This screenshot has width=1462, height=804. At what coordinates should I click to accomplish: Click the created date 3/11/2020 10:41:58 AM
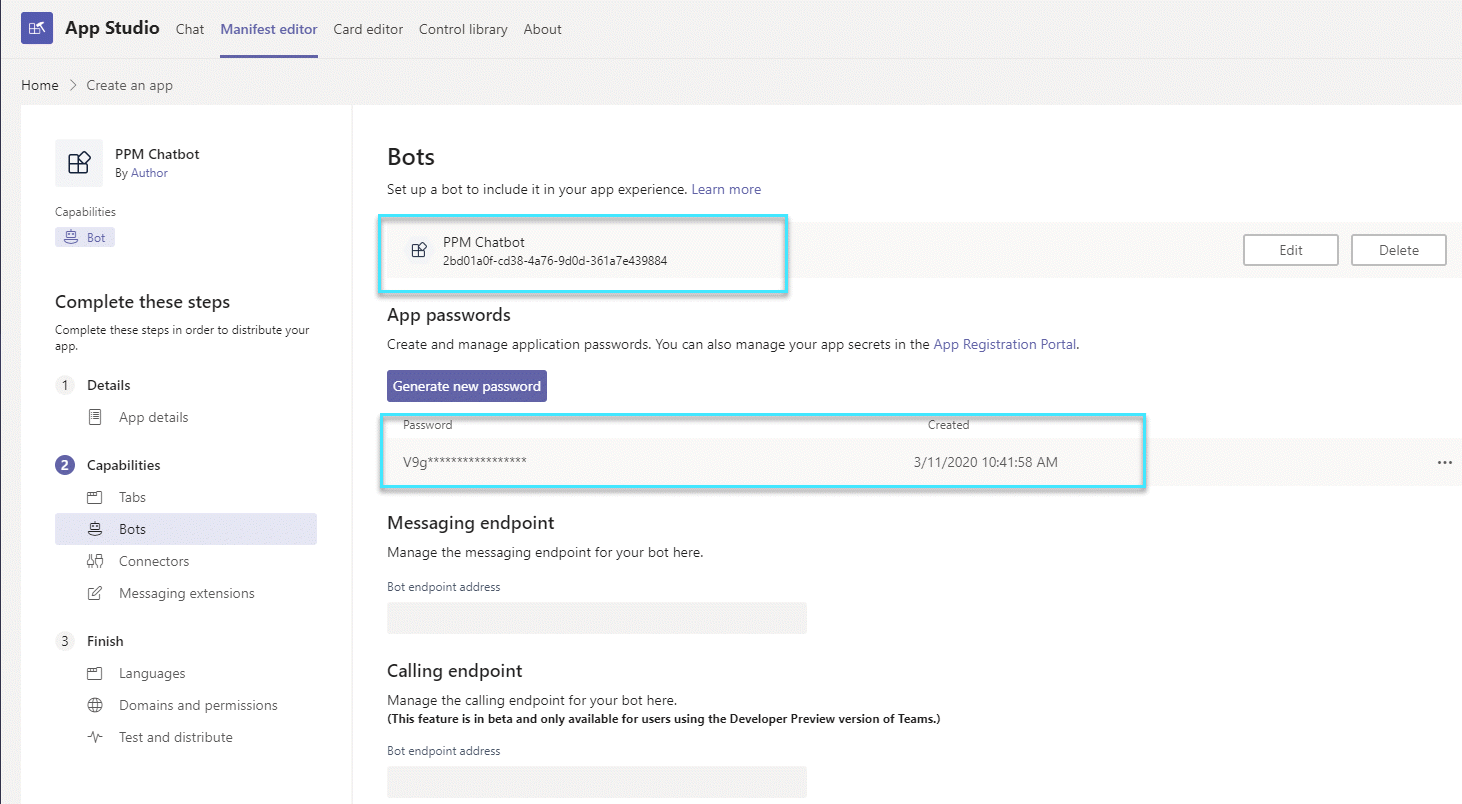point(986,462)
